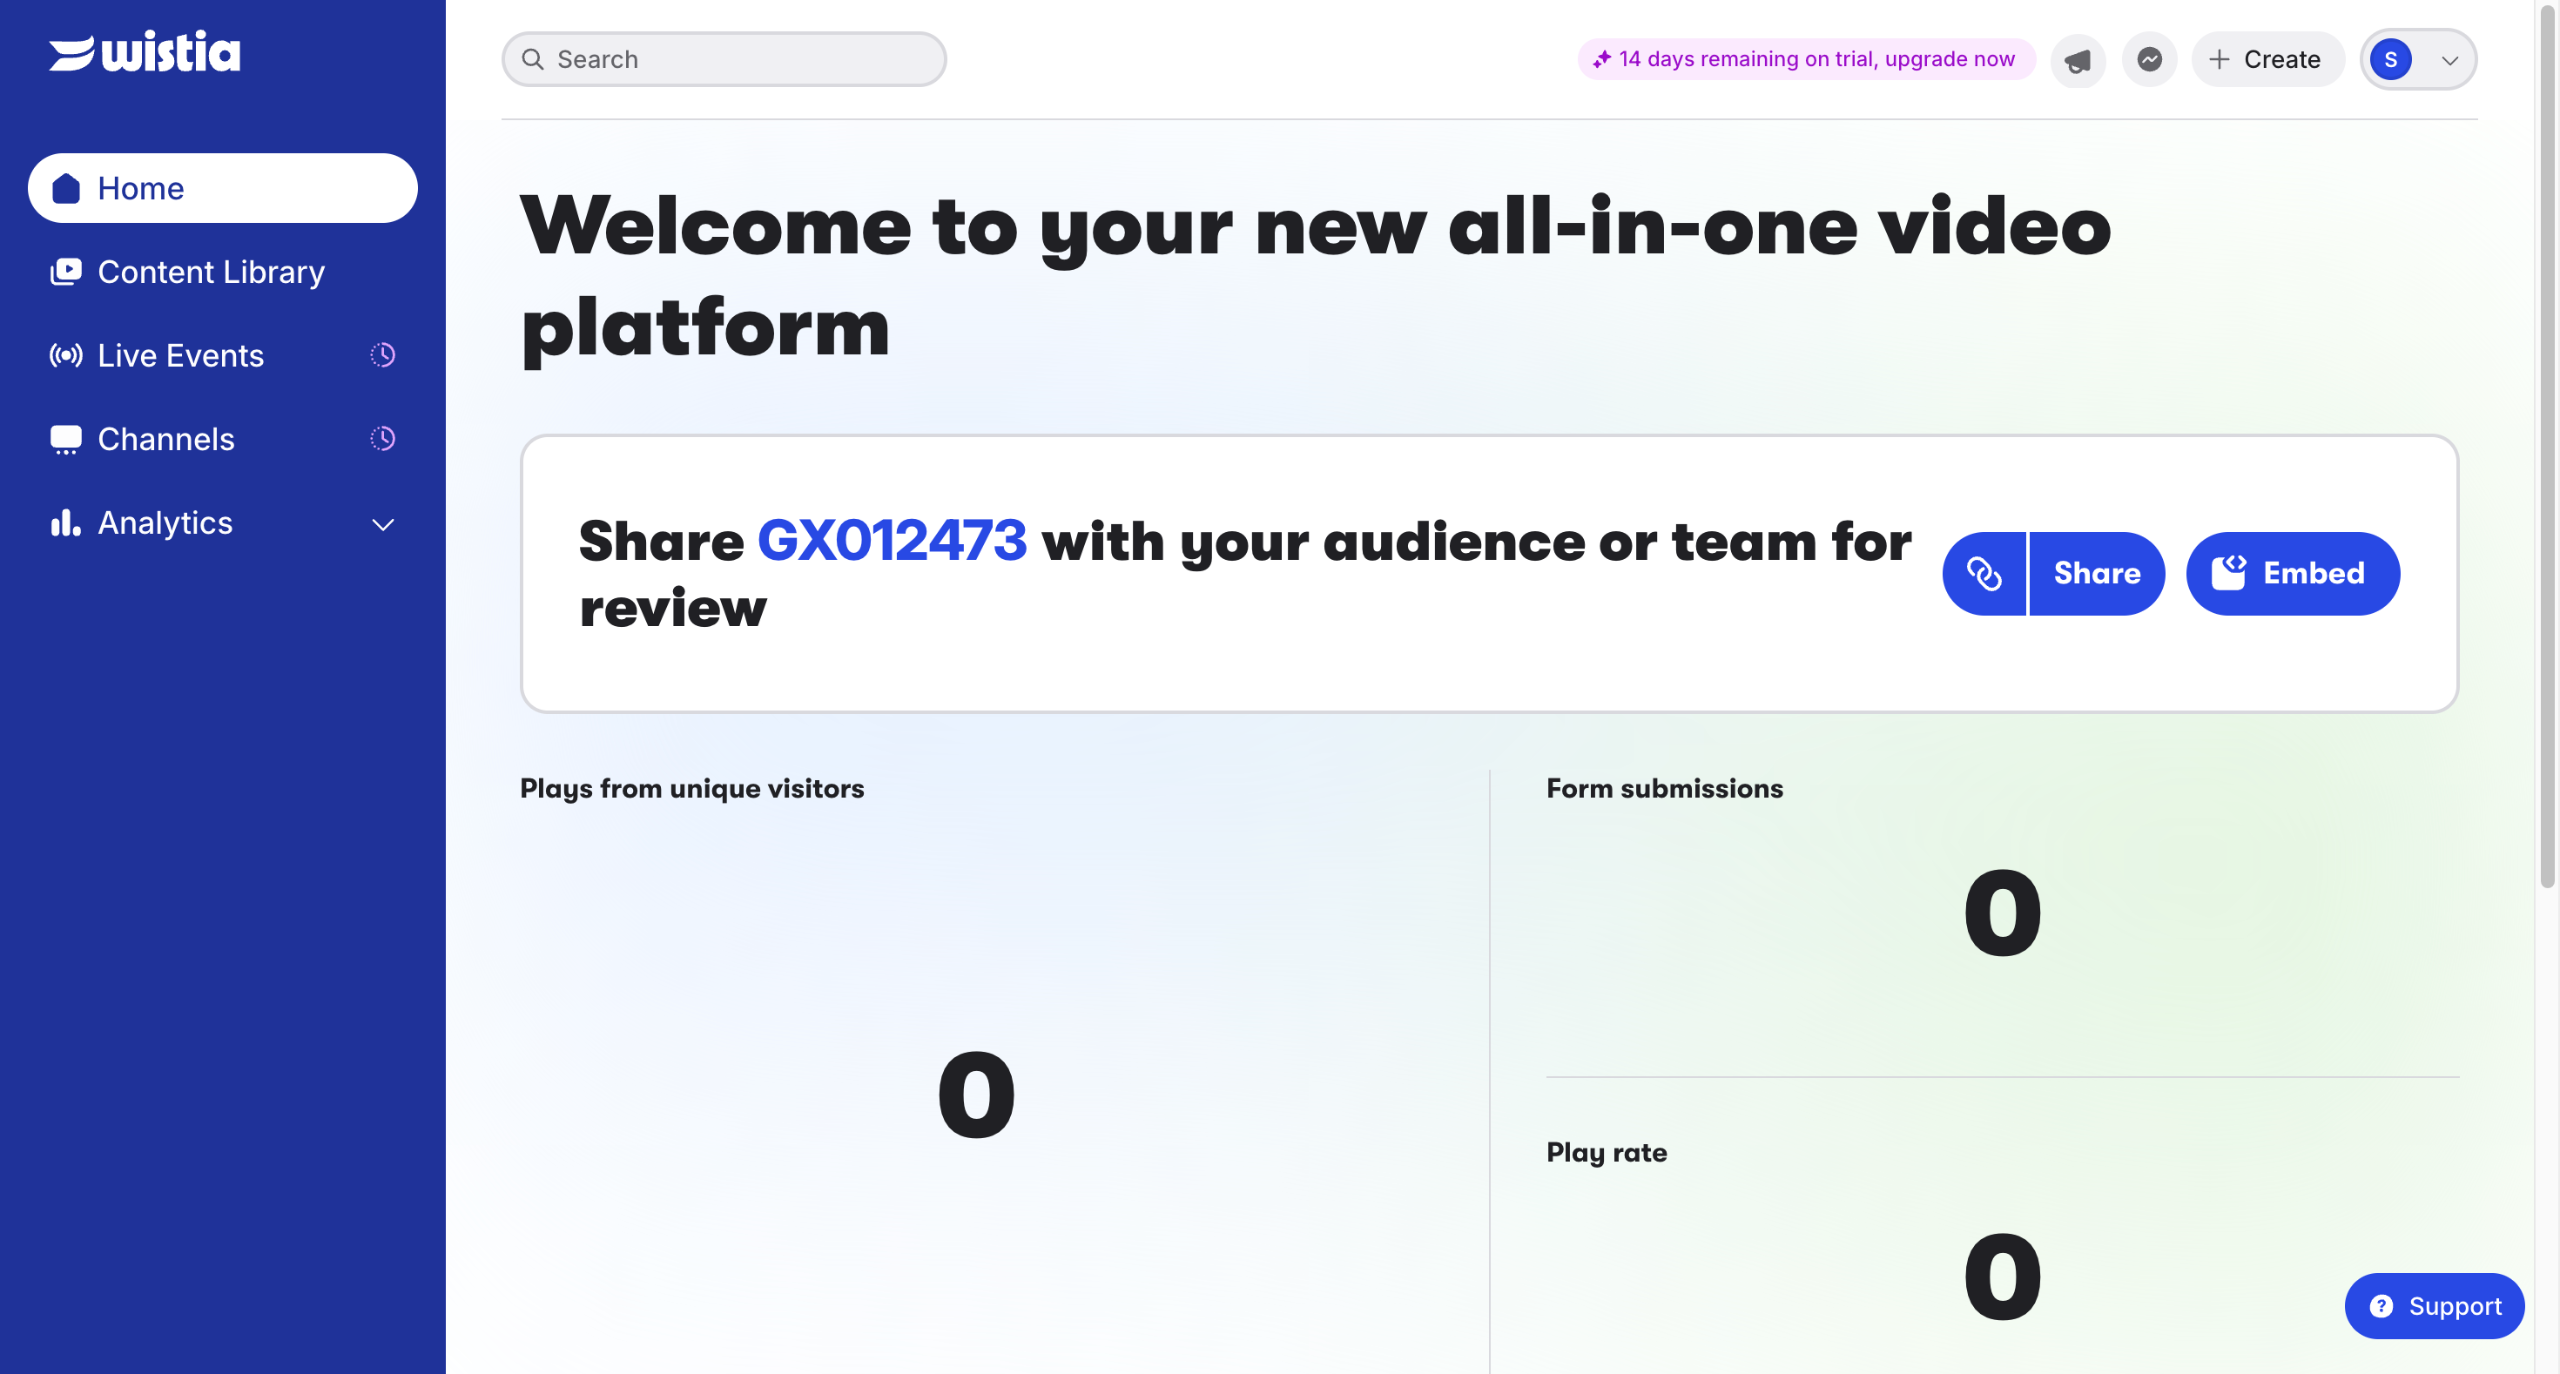The height and width of the screenshot is (1374, 2560).
Task: Click the clock icon beside Channels
Action: (383, 439)
